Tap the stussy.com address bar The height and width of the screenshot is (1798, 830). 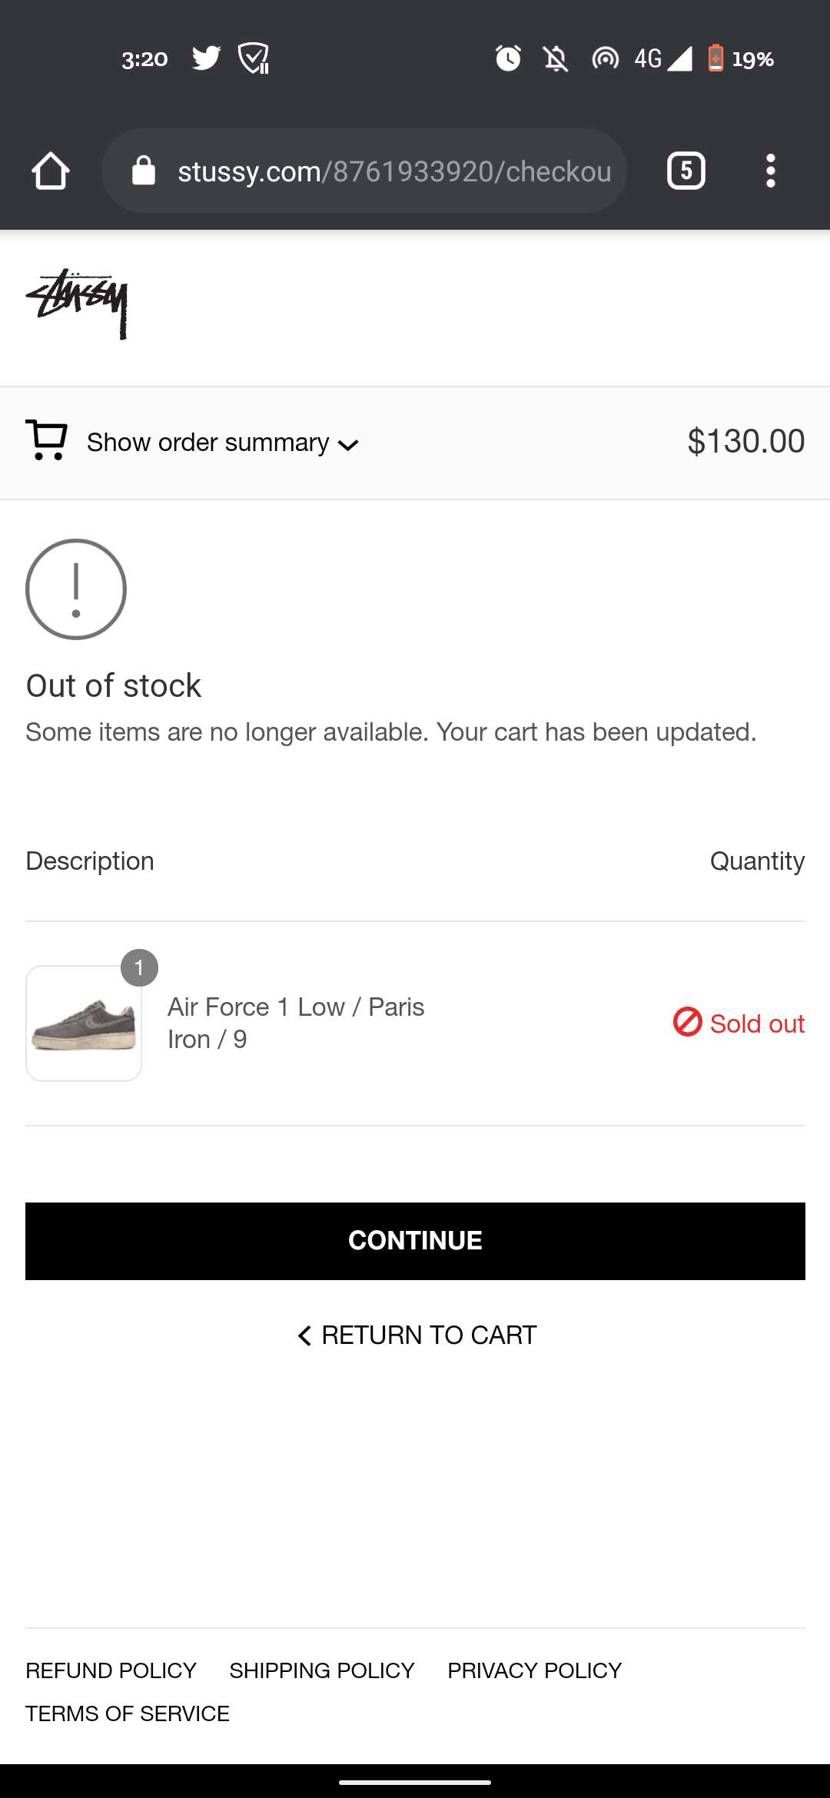tap(394, 171)
